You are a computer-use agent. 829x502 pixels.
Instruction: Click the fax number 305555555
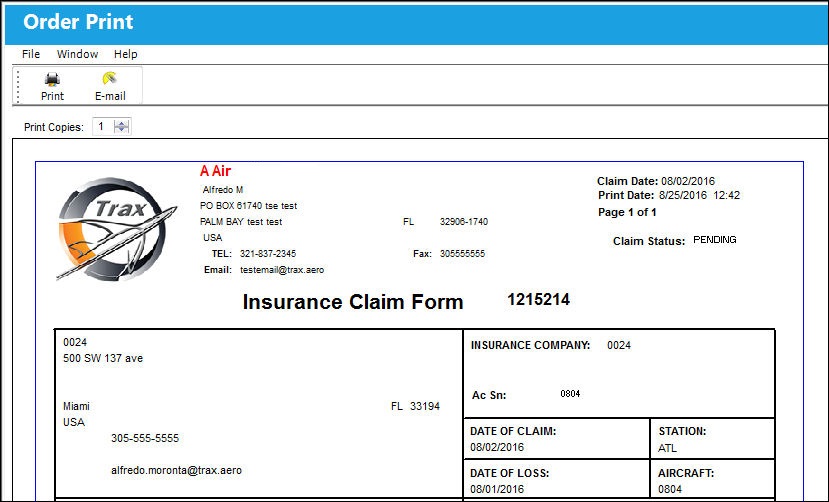pos(462,254)
